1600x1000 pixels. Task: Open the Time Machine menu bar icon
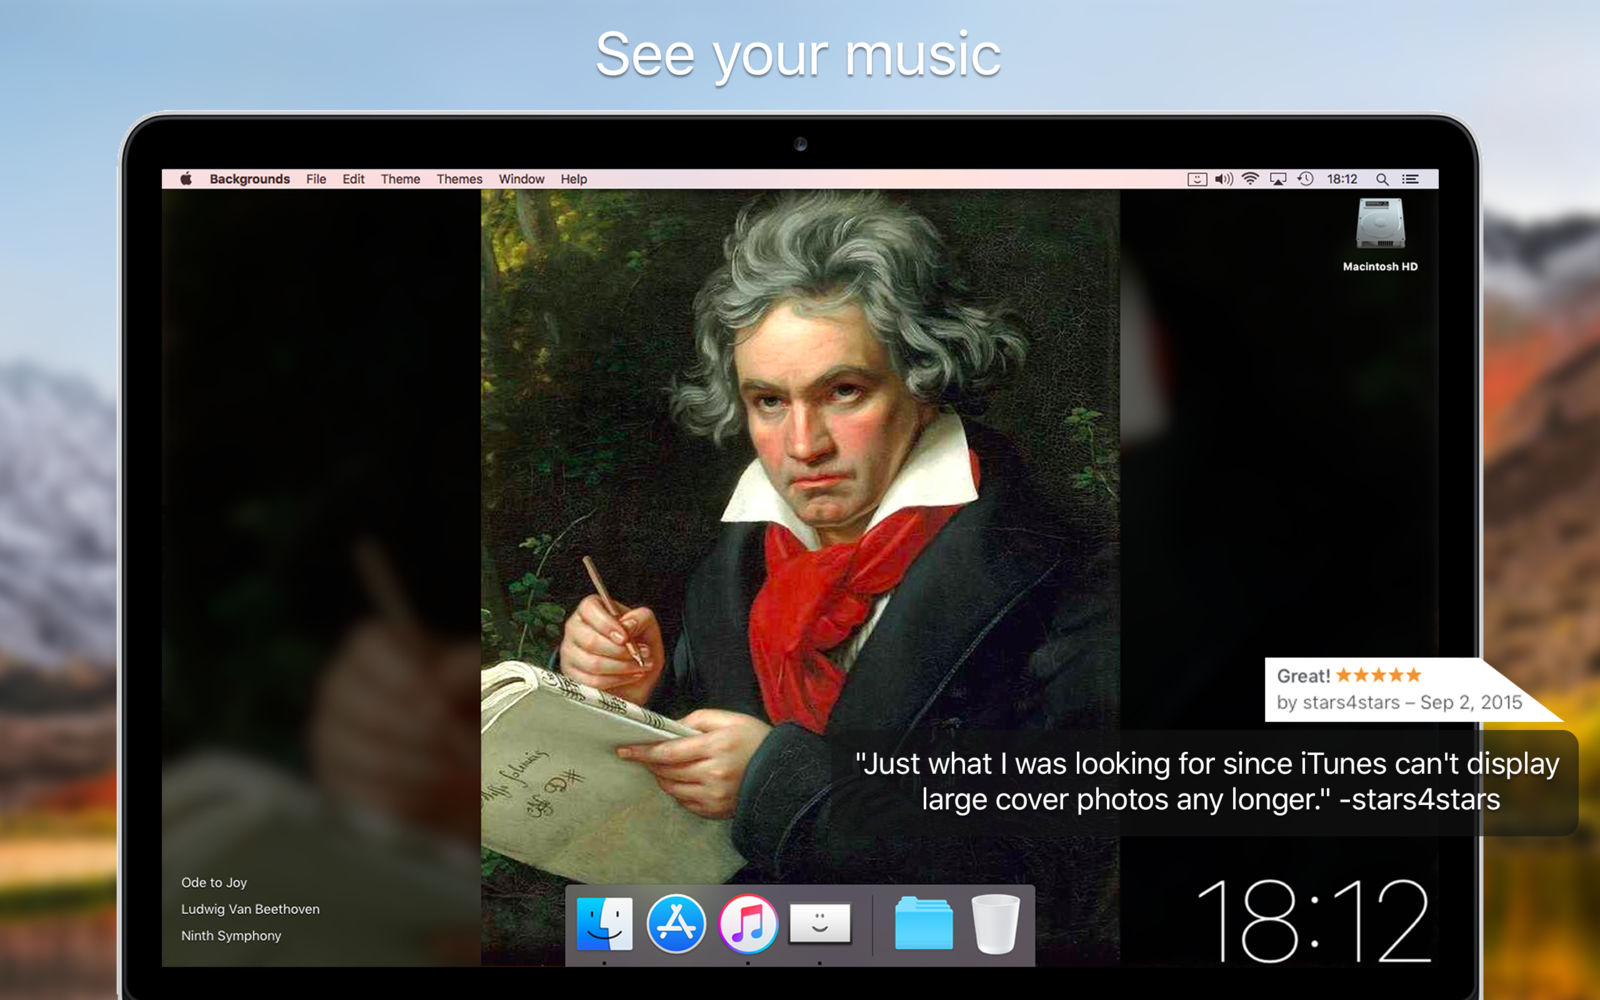(1305, 179)
